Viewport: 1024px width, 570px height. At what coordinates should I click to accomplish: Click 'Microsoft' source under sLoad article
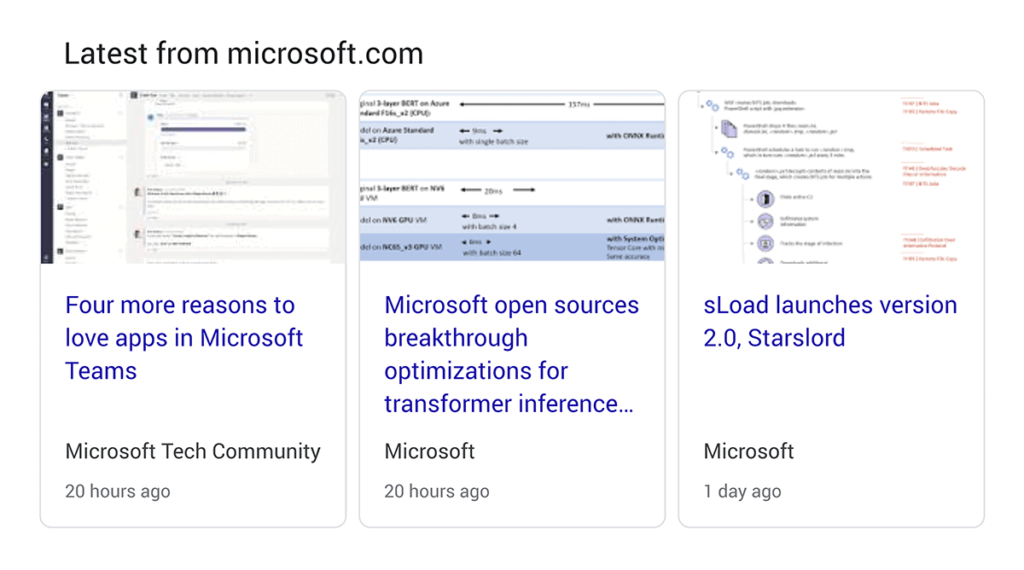[x=748, y=451]
